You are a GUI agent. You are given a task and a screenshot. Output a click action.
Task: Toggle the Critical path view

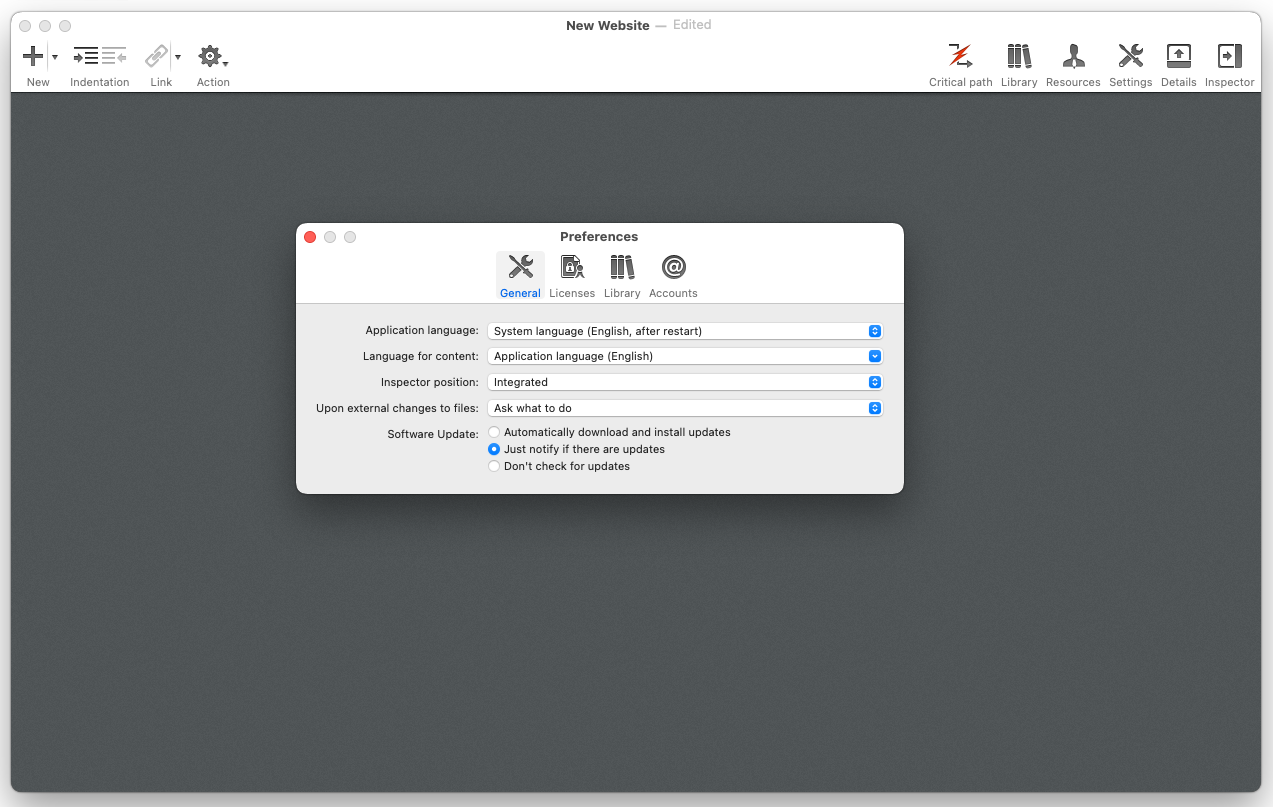tap(960, 57)
